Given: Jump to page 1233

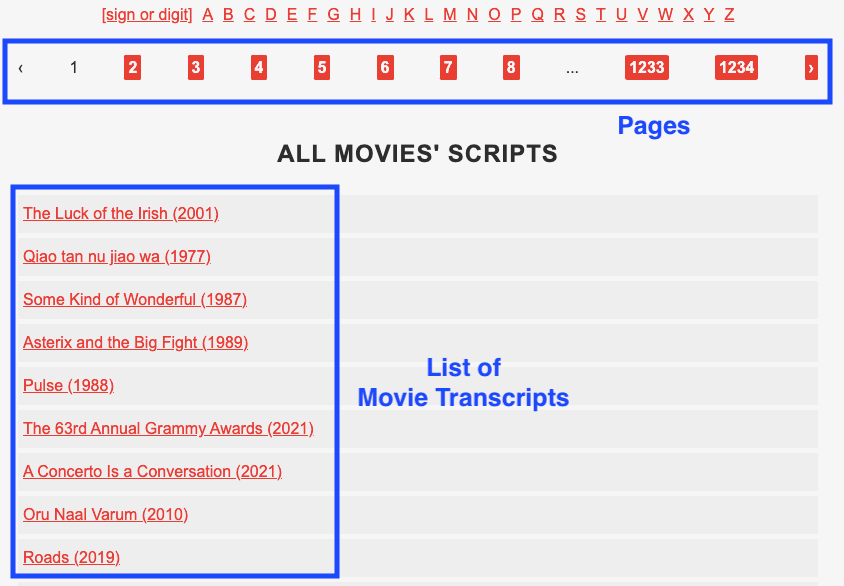Looking at the screenshot, I should [x=646, y=67].
